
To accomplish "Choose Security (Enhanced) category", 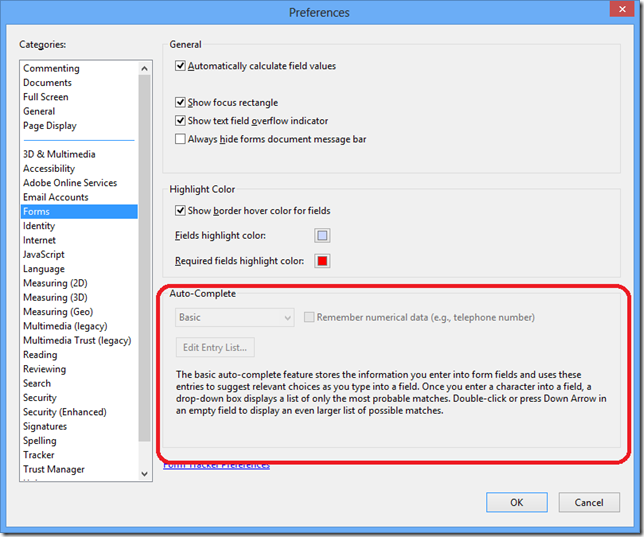I will click(65, 412).
